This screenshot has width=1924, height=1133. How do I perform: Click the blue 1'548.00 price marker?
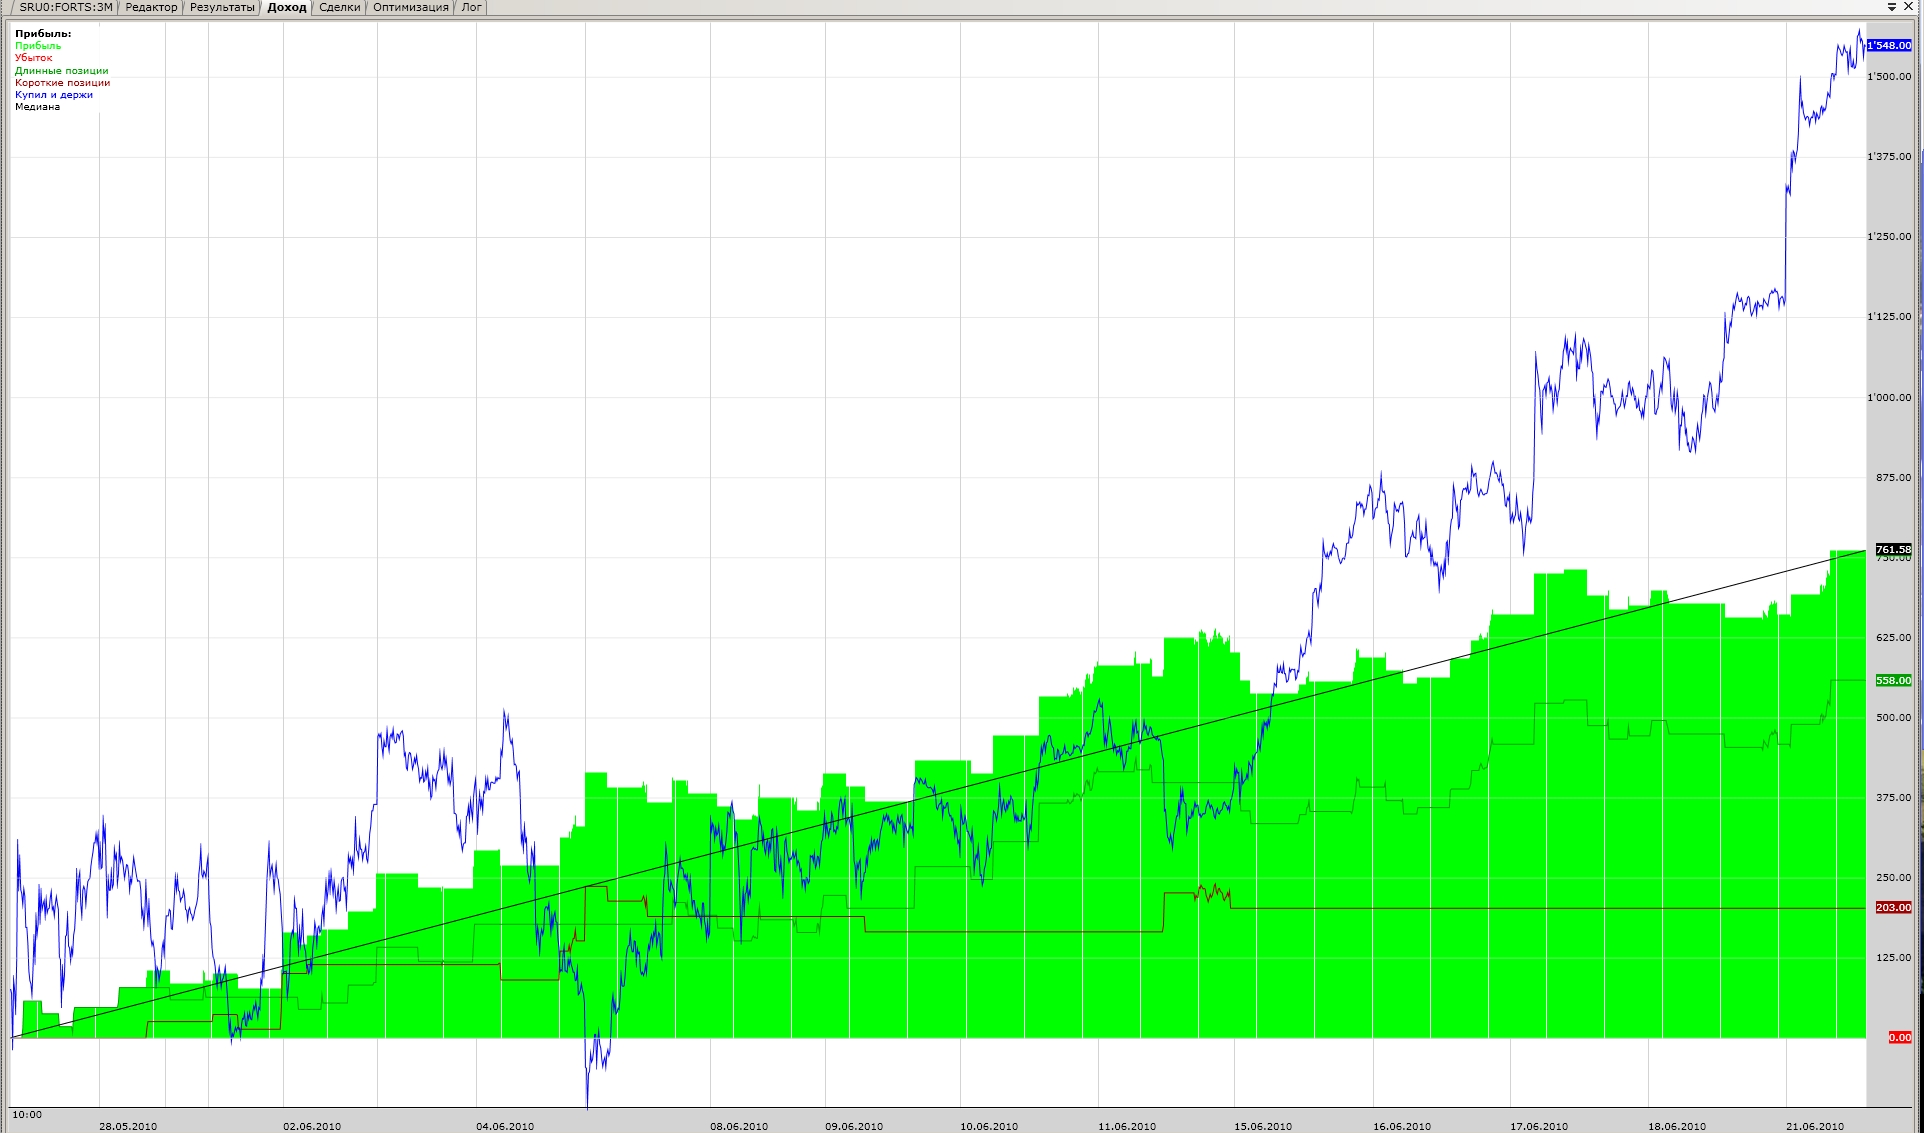pos(1889,46)
